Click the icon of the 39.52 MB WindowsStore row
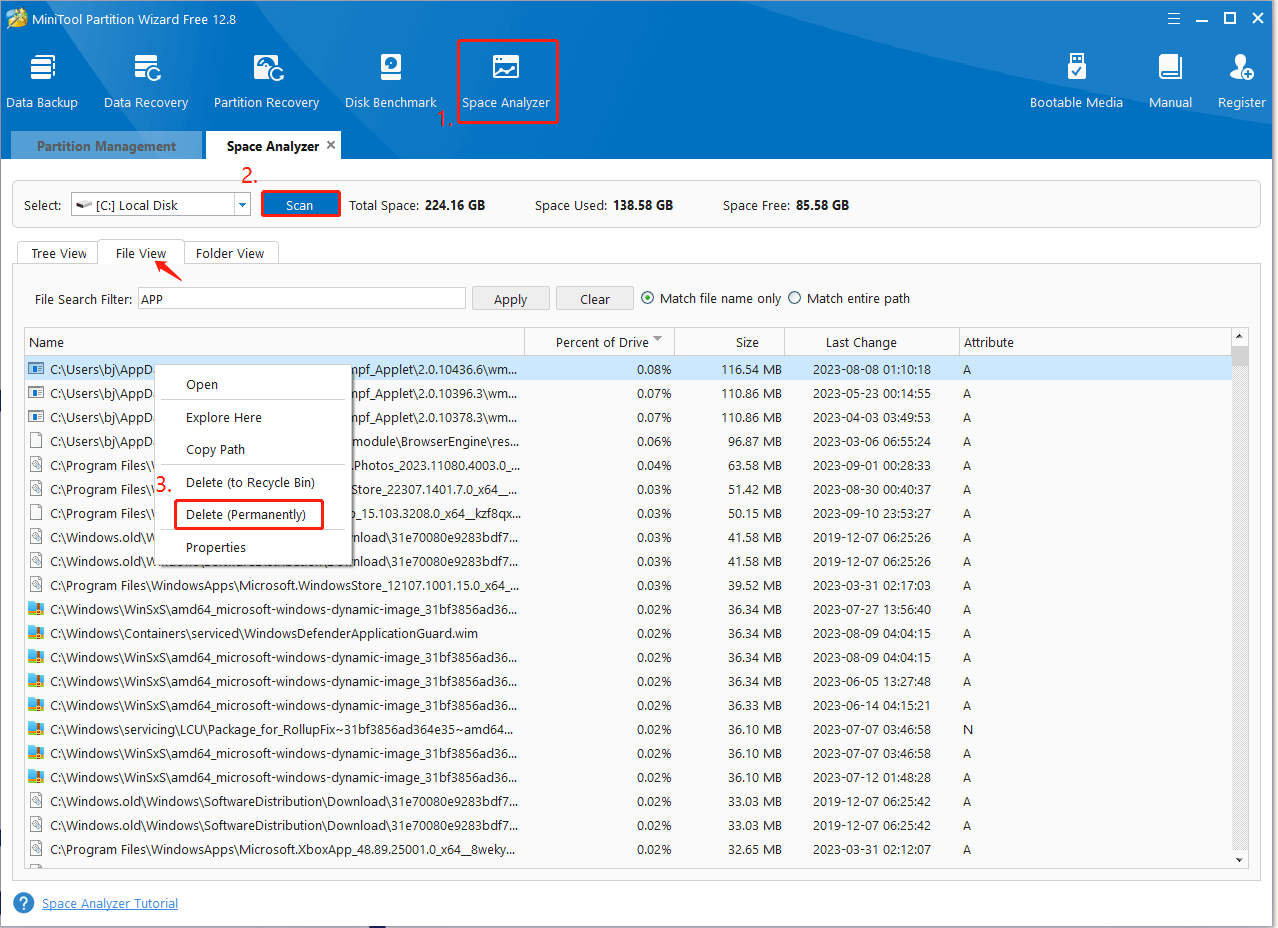 [36, 585]
